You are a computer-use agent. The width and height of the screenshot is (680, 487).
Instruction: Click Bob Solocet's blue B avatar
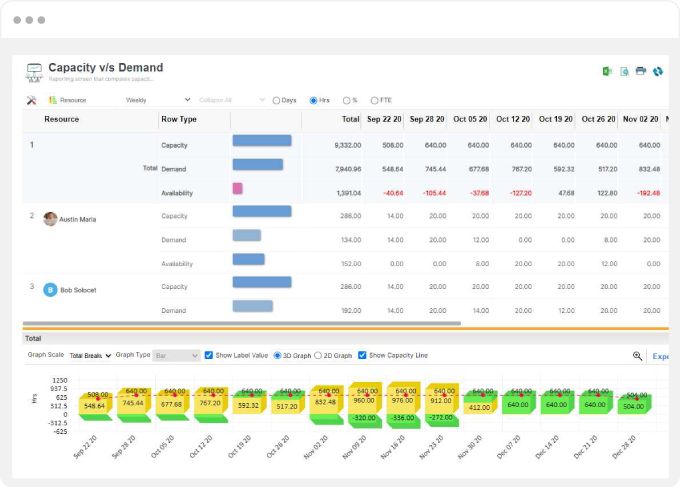pyautogui.click(x=50, y=290)
